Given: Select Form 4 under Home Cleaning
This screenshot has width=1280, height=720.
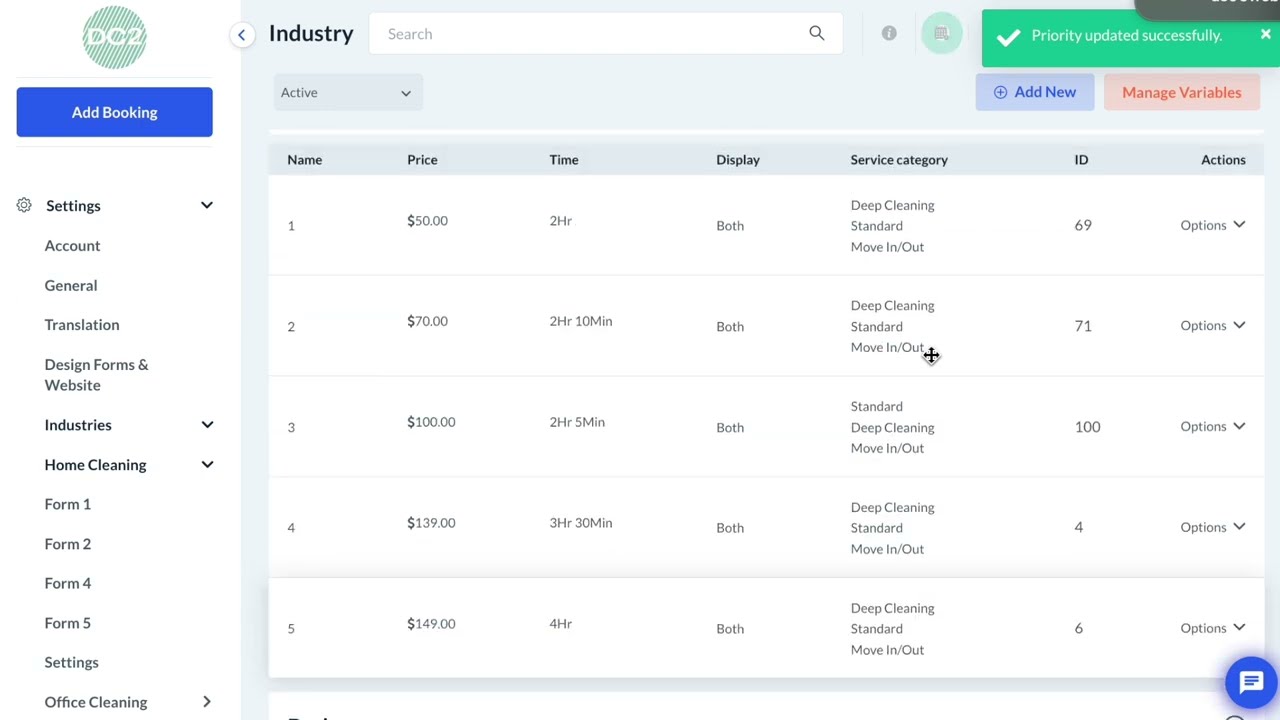Looking at the screenshot, I should (68, 583).
